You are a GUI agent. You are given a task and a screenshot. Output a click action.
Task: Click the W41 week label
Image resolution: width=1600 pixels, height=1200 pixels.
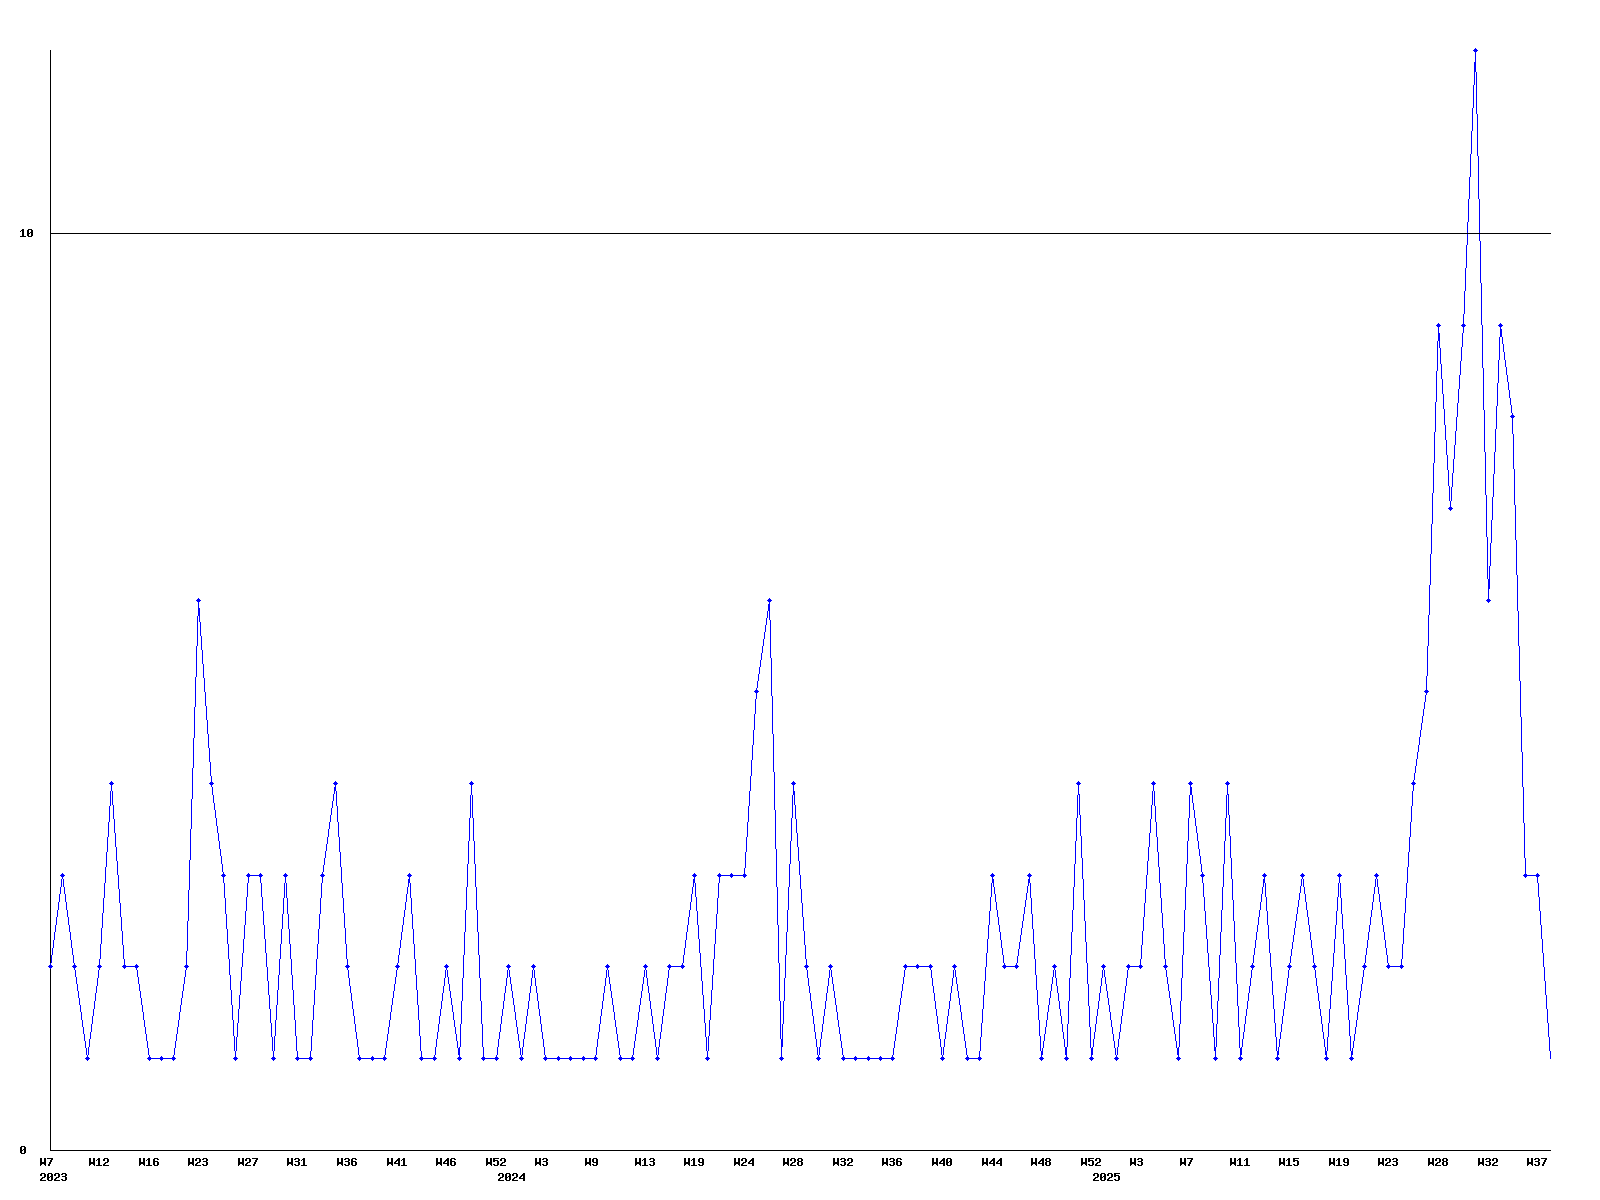pos(397,1162)
